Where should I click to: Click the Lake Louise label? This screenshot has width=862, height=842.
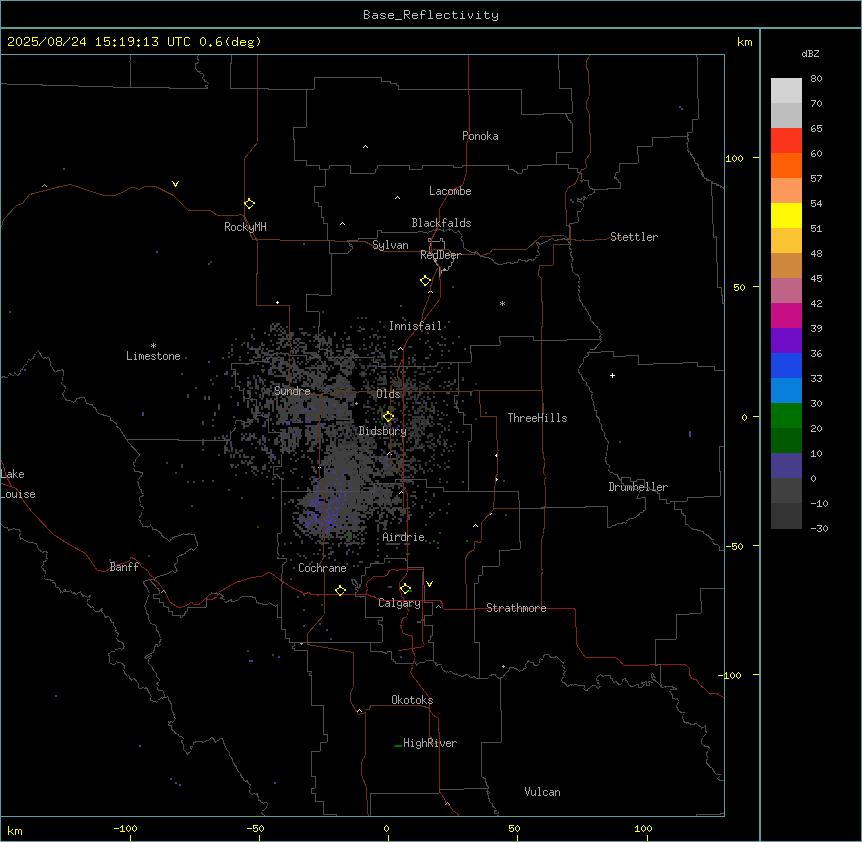[18, 484]
